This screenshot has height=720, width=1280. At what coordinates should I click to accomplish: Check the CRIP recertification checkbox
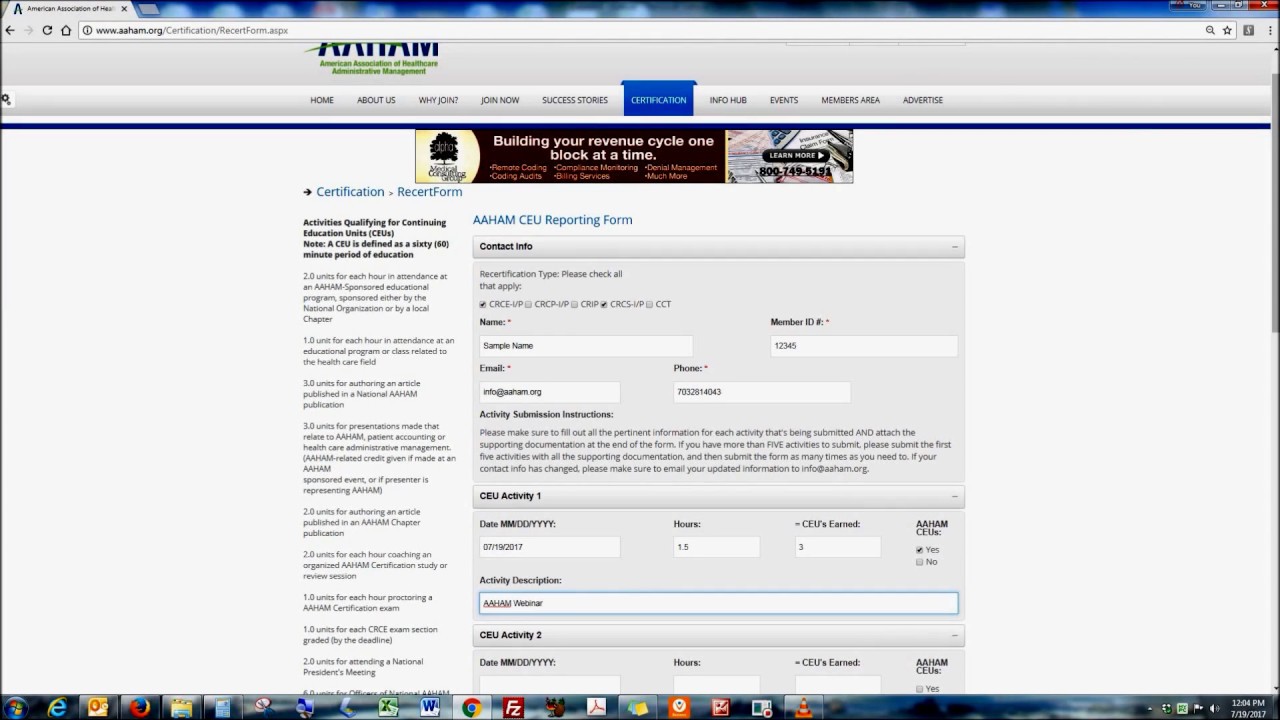click(x=574, y=305)
